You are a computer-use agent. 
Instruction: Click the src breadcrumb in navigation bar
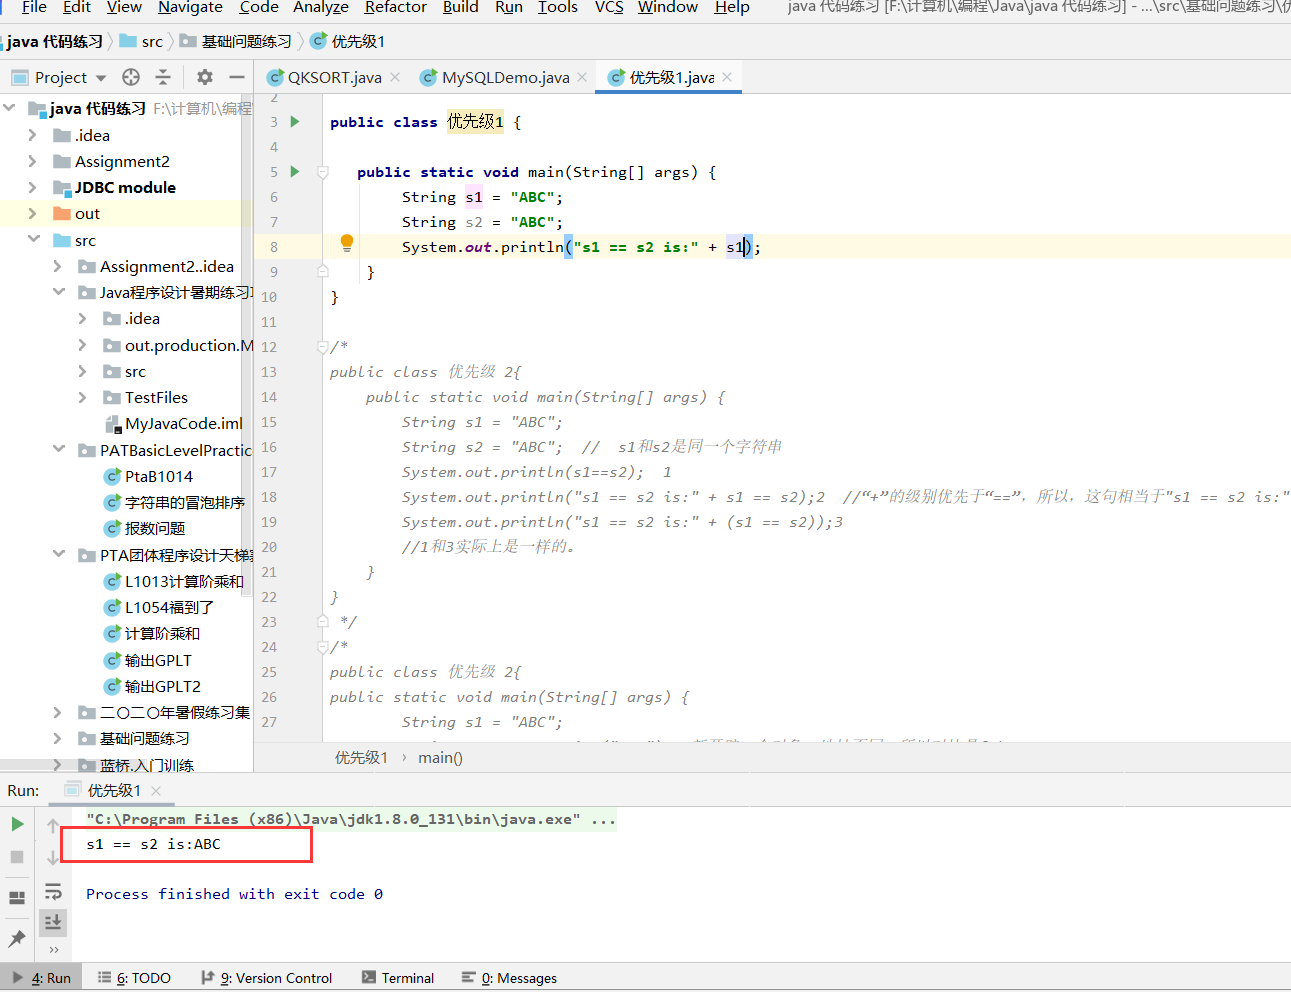(x=141, y=41)
